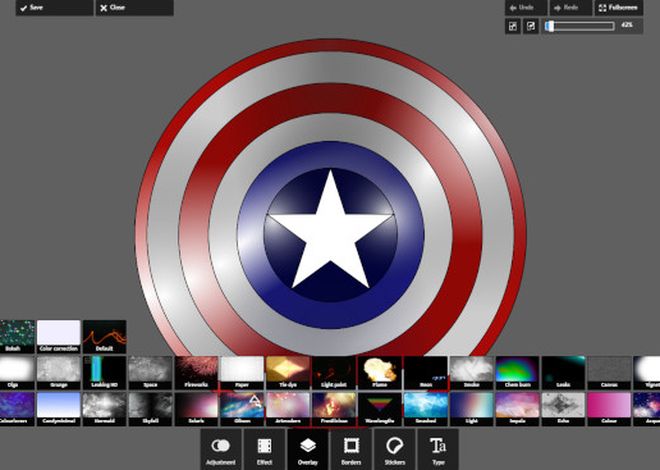
Task: Click the zoom slider handle
Action: [550, 26]
